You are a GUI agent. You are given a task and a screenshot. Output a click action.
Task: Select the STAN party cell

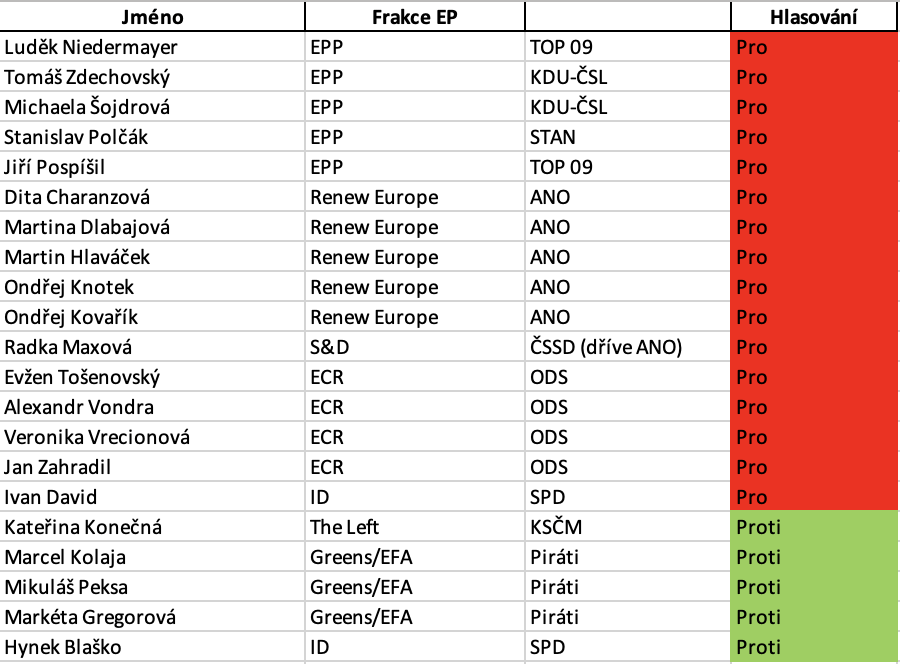tap(627, 137)
